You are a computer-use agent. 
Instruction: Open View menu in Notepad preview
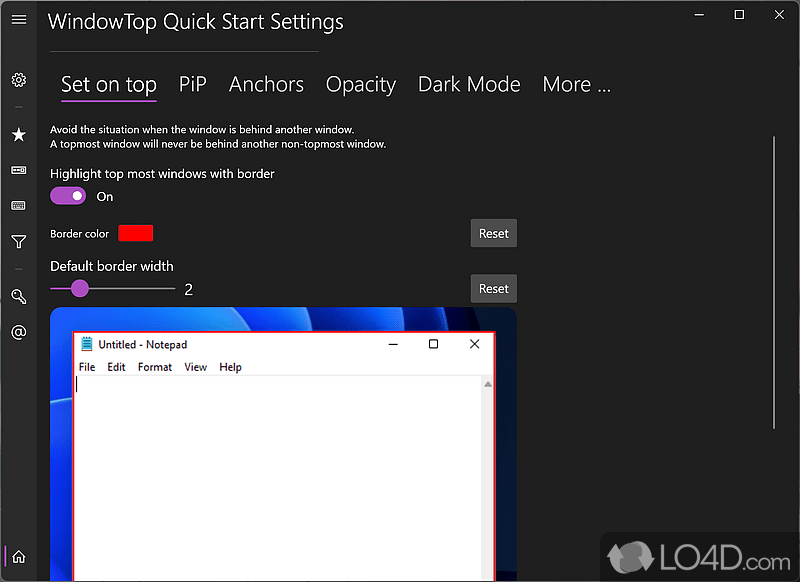(195, 367)
